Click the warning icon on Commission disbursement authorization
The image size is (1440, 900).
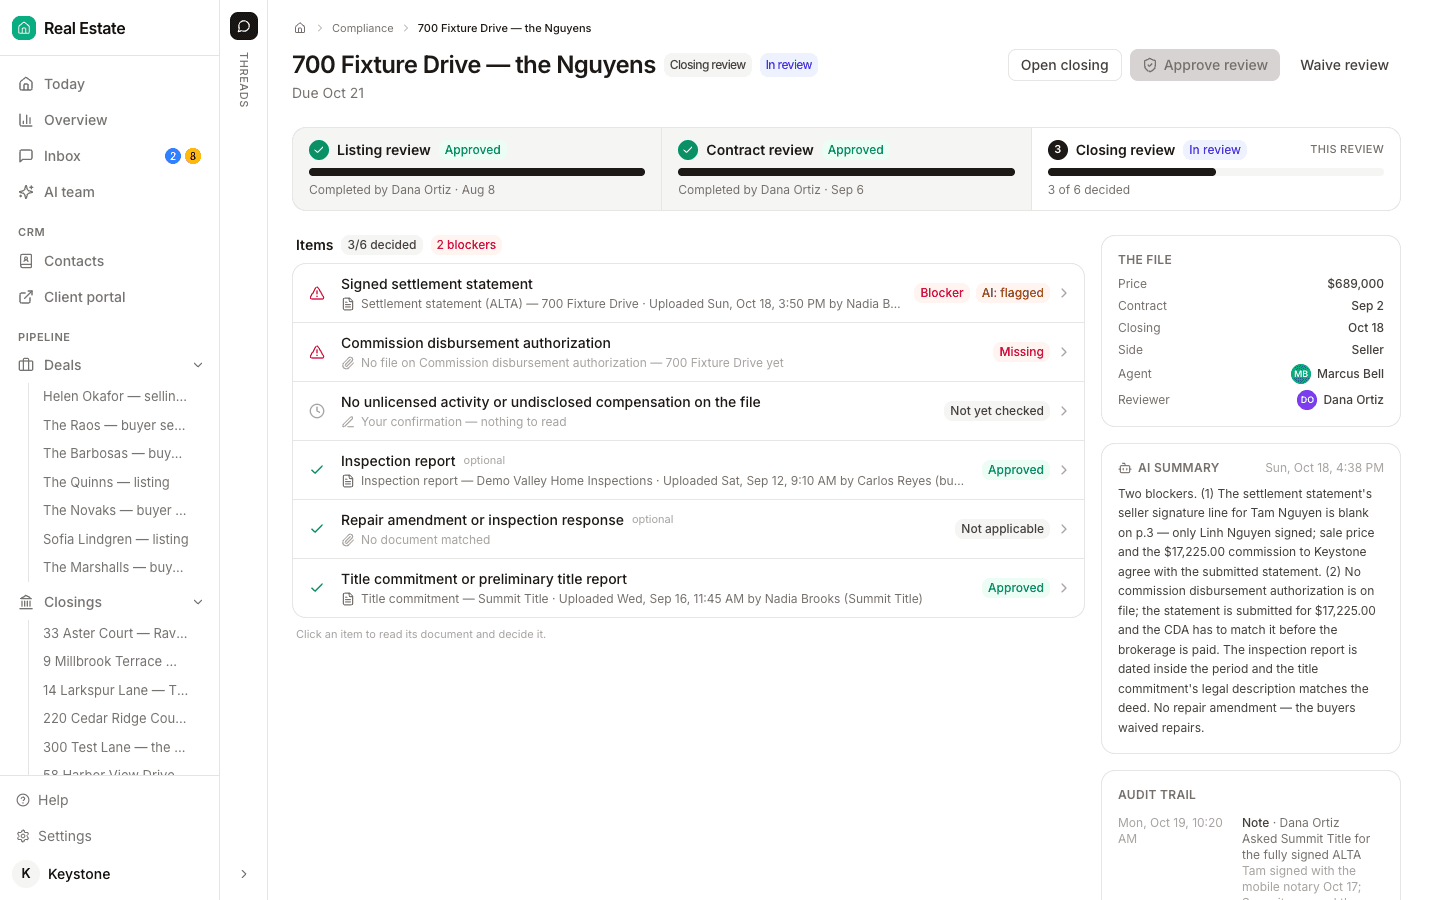(317, 352)
